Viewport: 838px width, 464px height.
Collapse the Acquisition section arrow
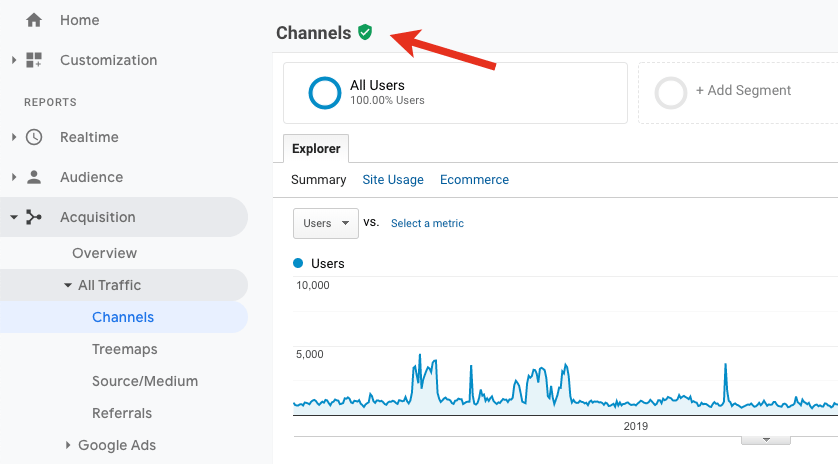pos(14,217)
